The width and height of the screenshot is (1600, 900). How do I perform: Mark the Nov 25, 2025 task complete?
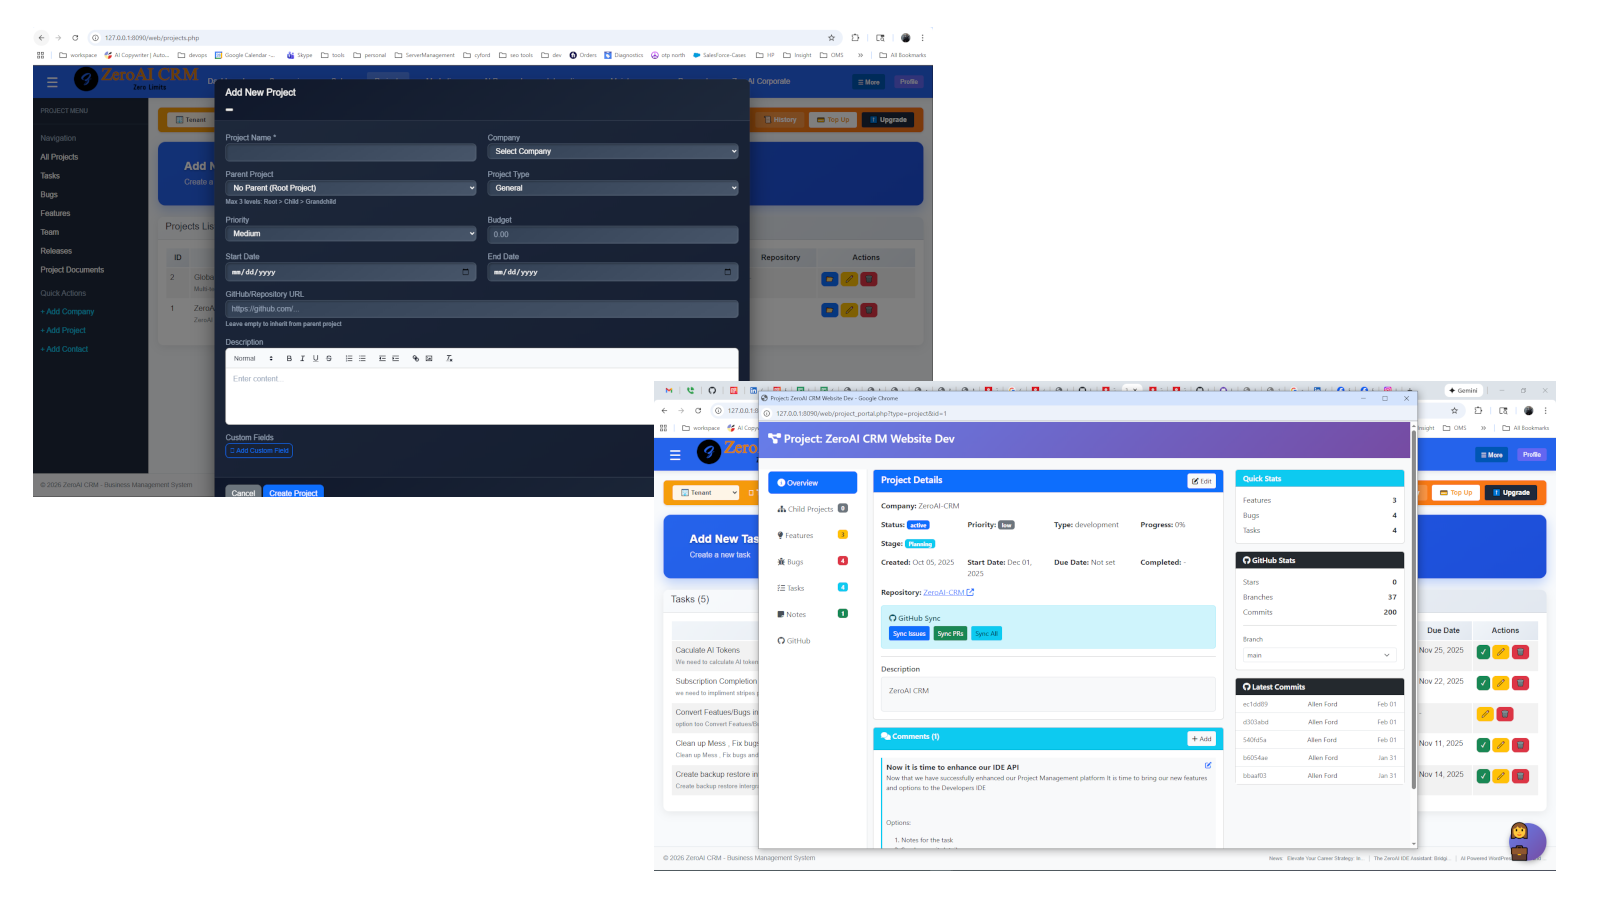click(1483, 652)
